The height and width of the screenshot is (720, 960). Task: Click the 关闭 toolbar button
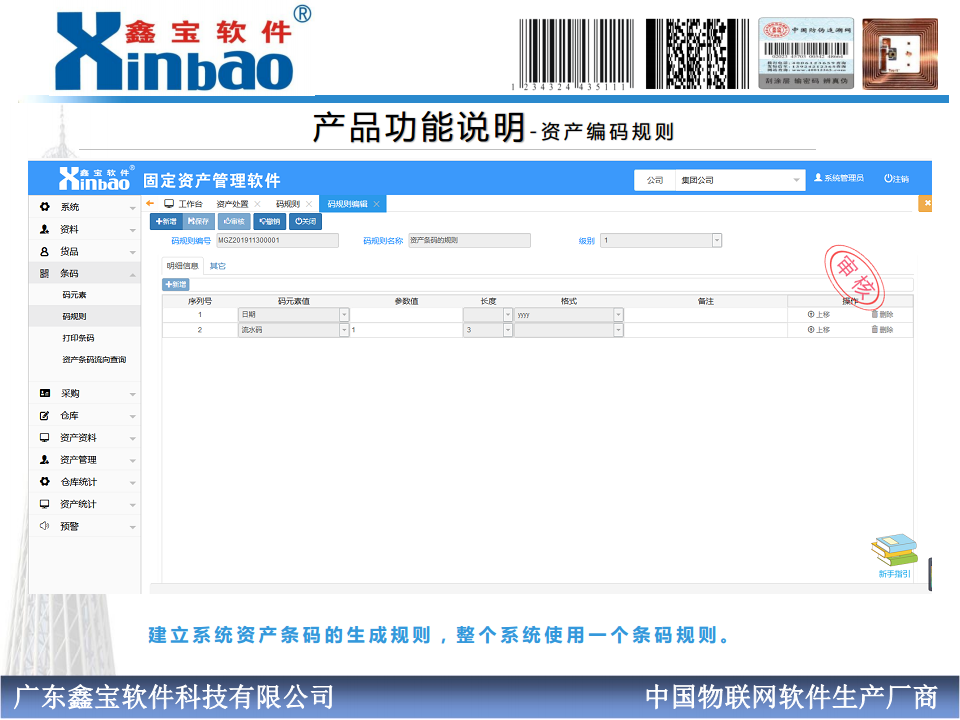pyautogui.click(x=305, y=221)
